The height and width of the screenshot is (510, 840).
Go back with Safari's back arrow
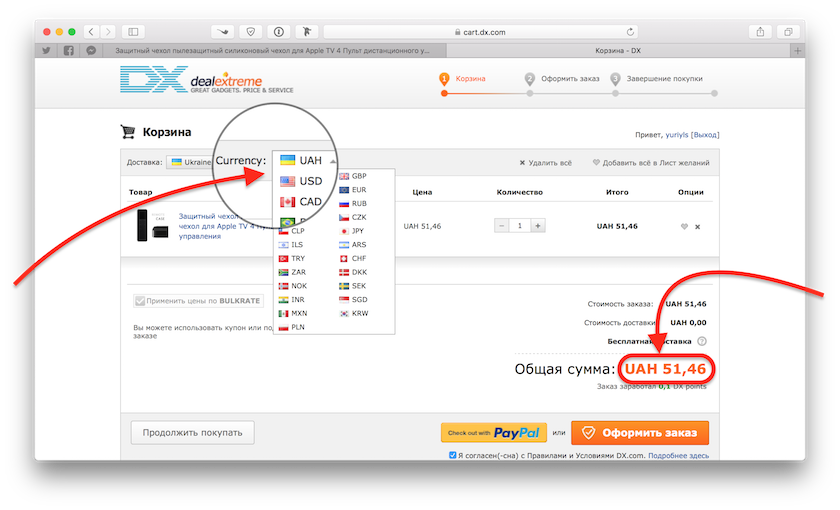91,32
